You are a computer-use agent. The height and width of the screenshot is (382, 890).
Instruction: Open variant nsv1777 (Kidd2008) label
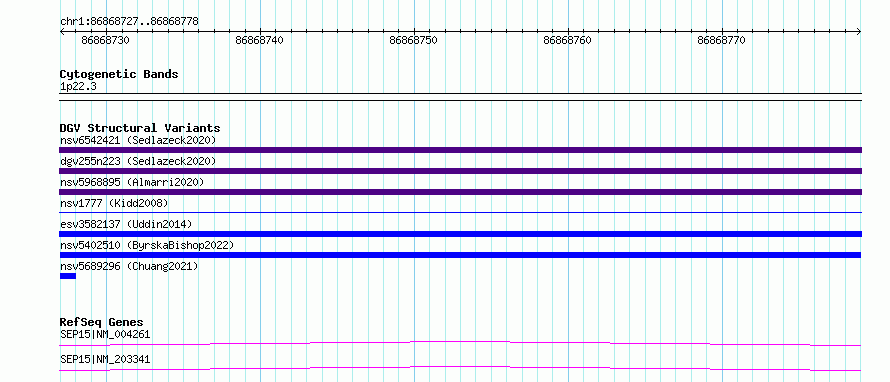point(114,203)
